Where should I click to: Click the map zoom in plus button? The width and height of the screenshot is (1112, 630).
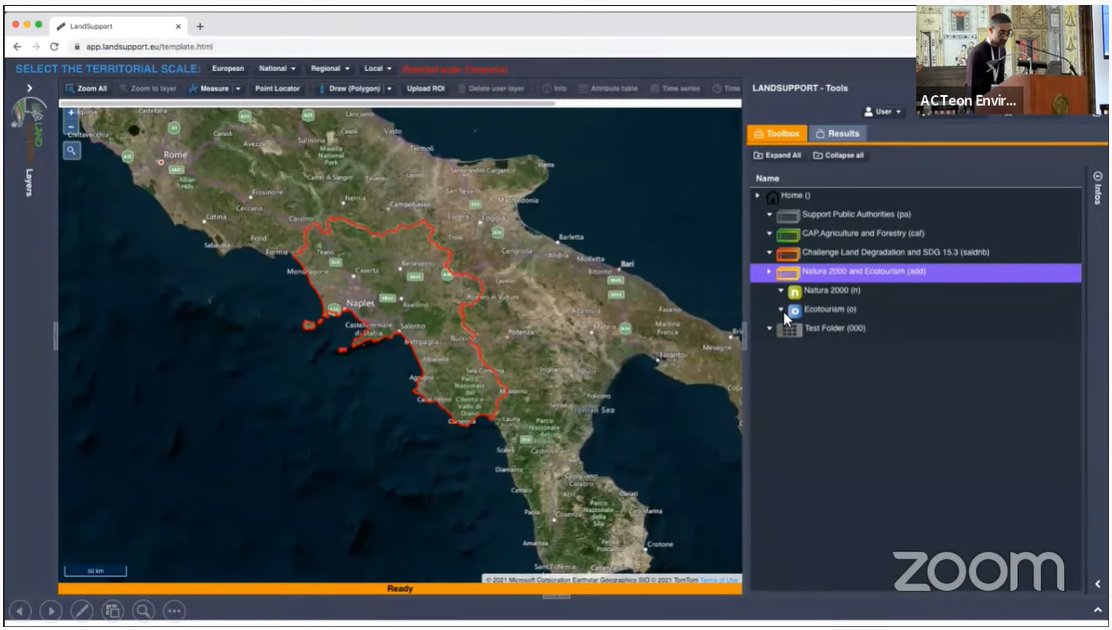coord(71,113)
